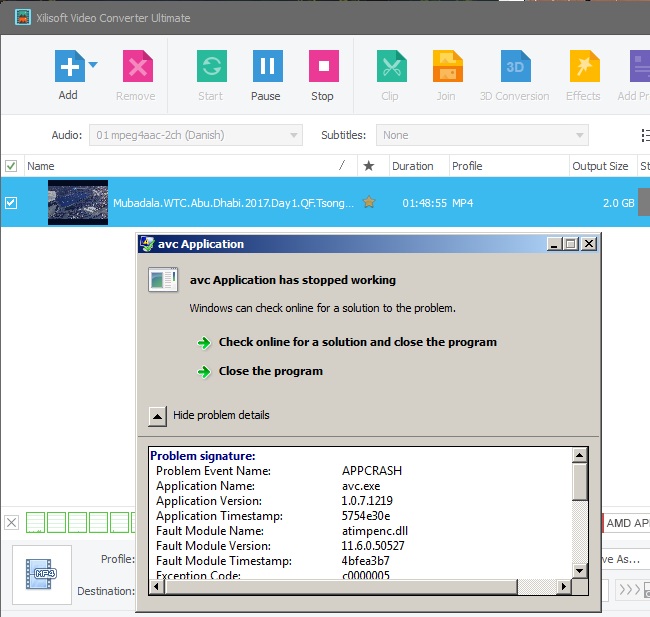650x617 pixels.
Task: Click the X icon beside the progress blocks
Action: click(x=12, y=522)
